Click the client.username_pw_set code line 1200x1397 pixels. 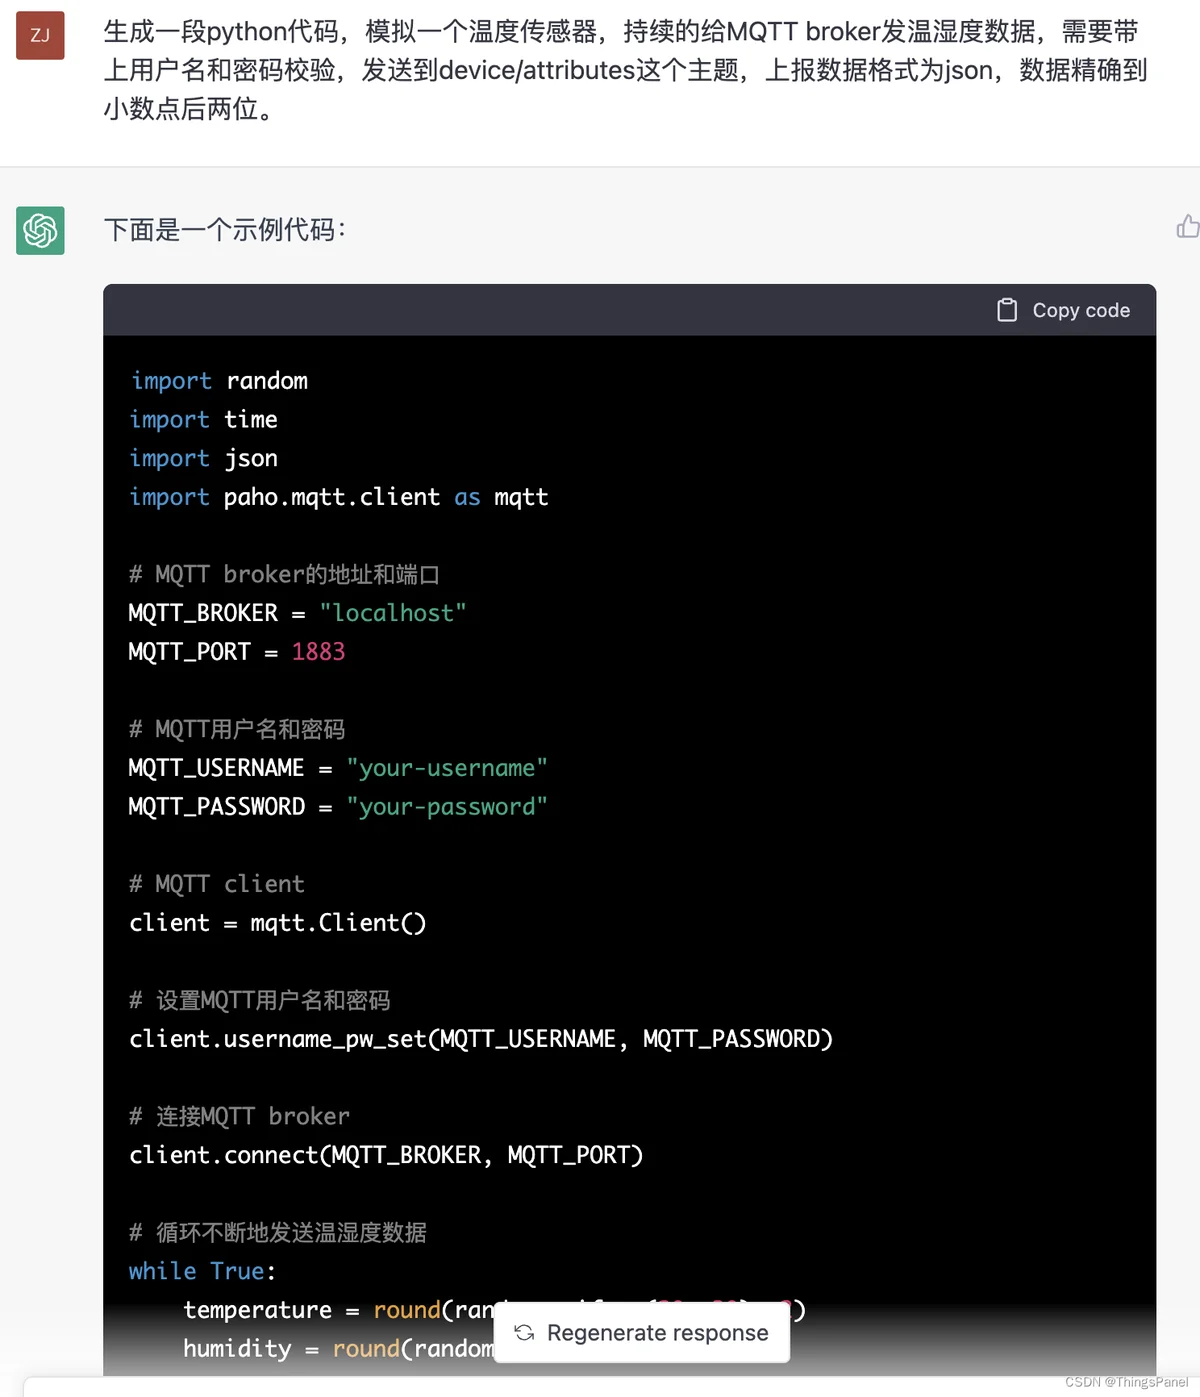tap(481, 1039)
